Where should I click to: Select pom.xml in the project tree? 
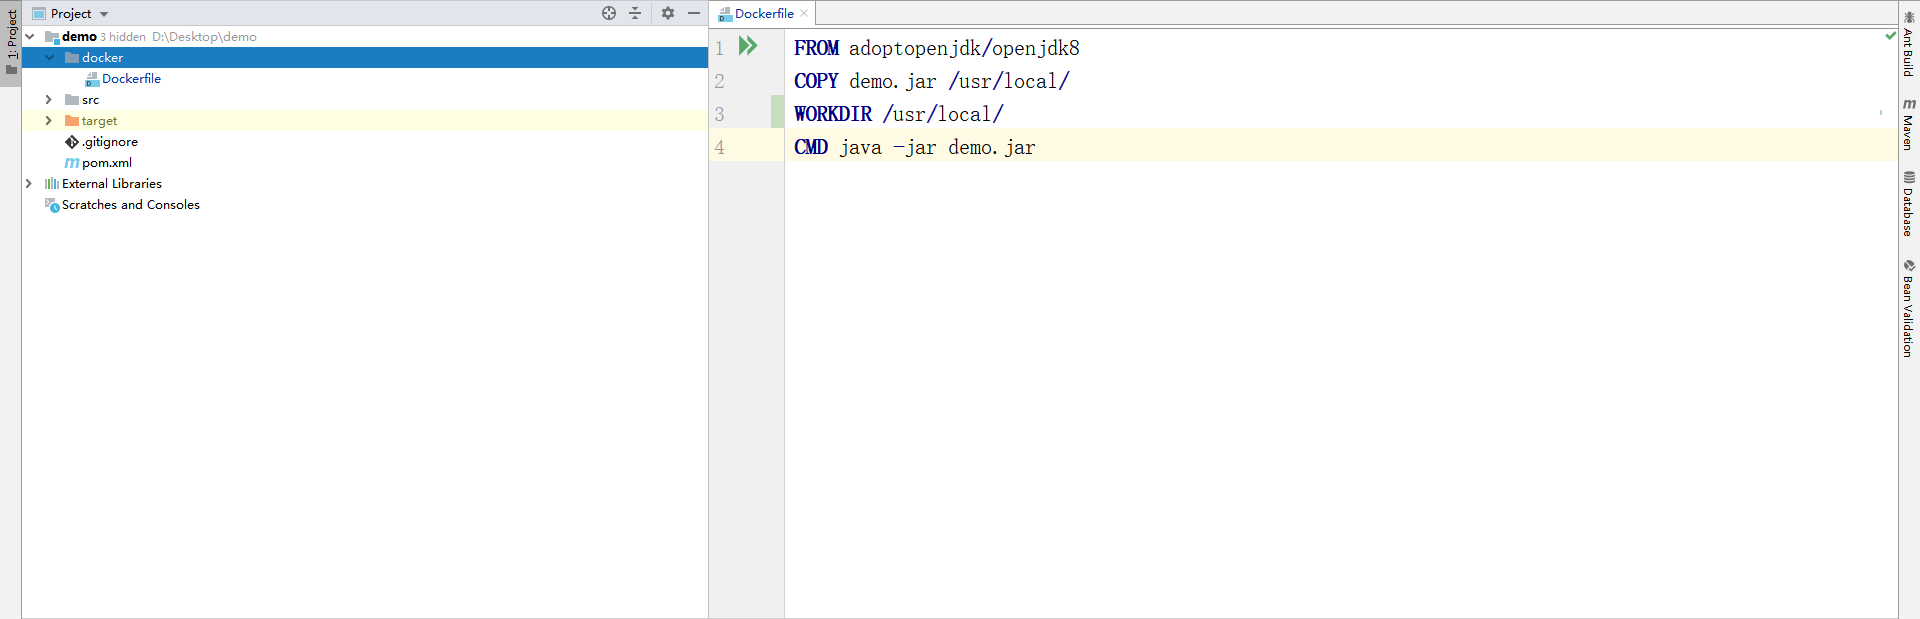(x=106, y=163)
